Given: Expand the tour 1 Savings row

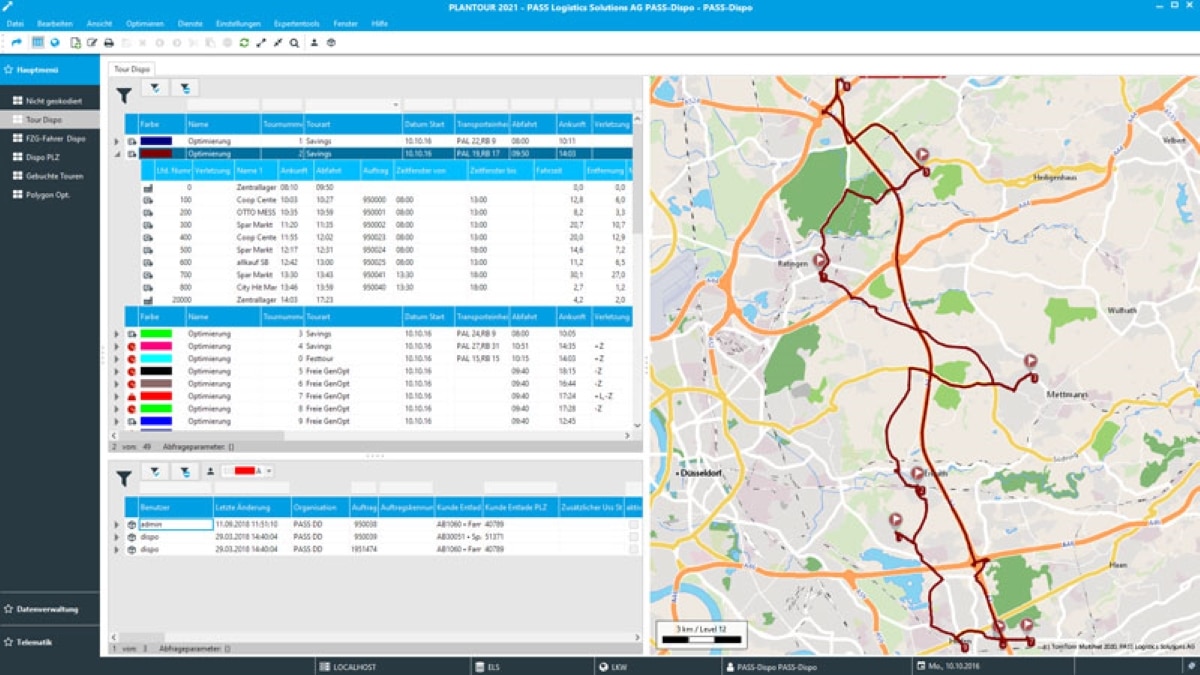Looking at the screenshot, I should (117, 142).
